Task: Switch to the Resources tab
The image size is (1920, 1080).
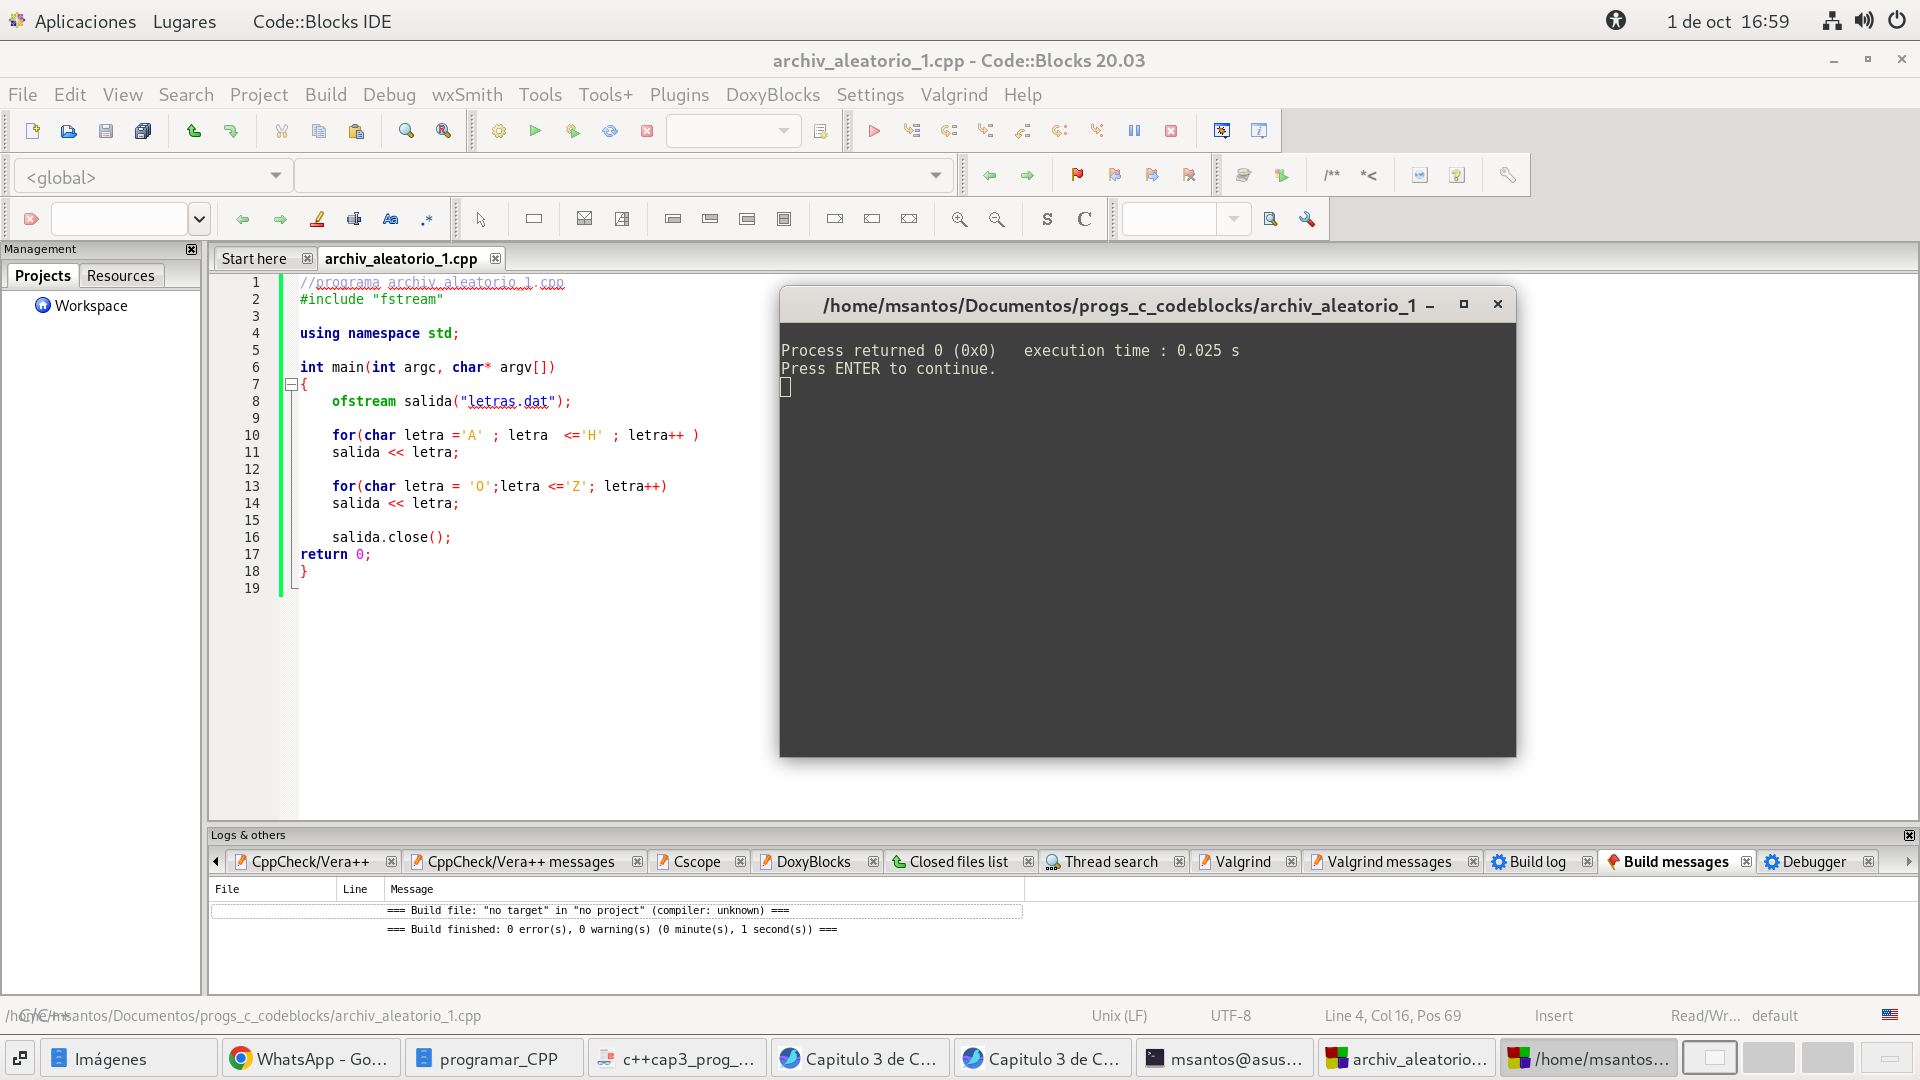Action: [120, 276]
